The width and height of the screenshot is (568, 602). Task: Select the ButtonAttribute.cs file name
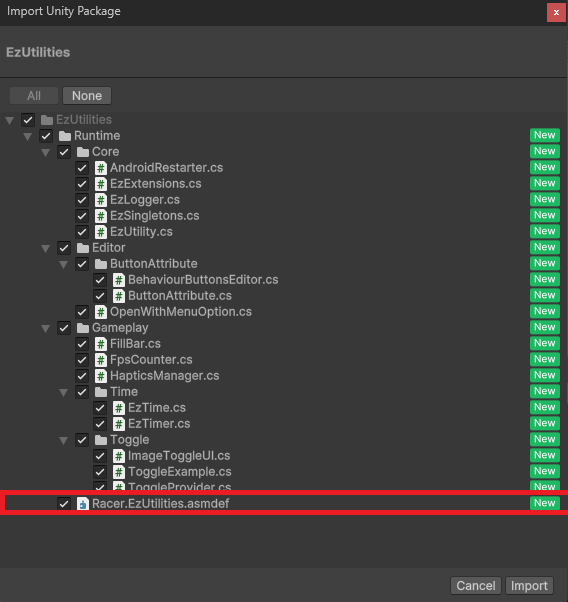point(180,296)
